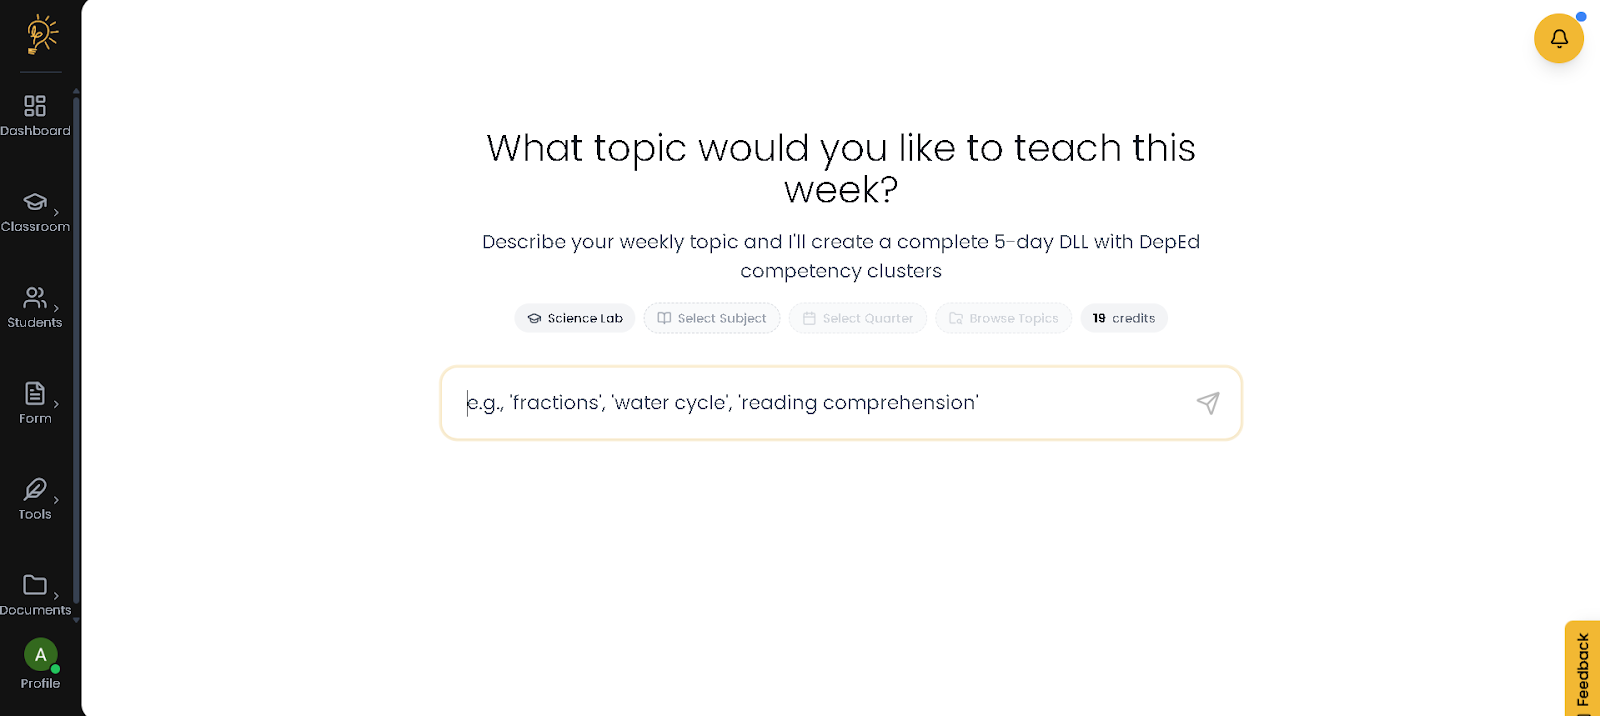This screenshot has height=716, width=1600.
Task: Open the Feedback side tab
Action: [1582, 669]
